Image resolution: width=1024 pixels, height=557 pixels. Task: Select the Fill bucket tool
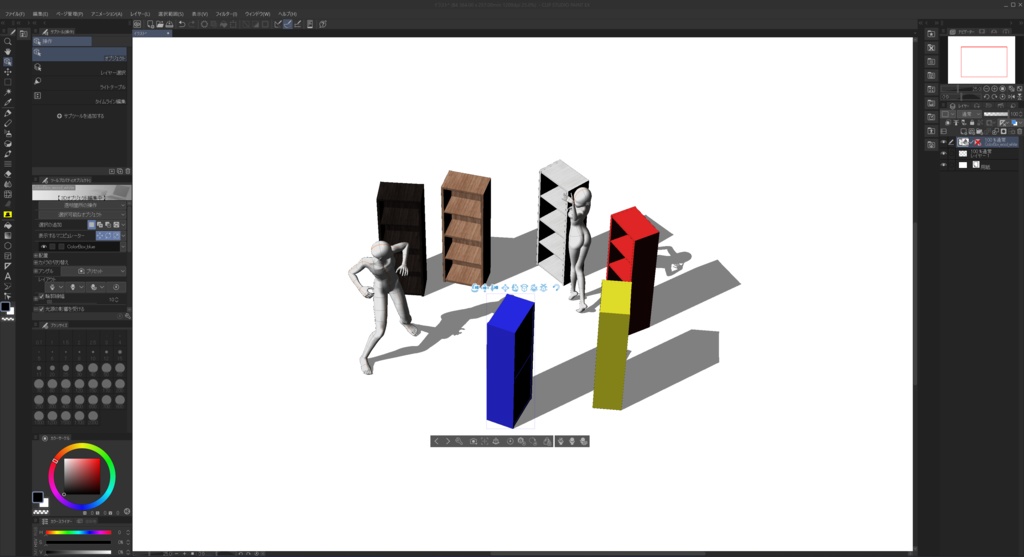(8, 225)
